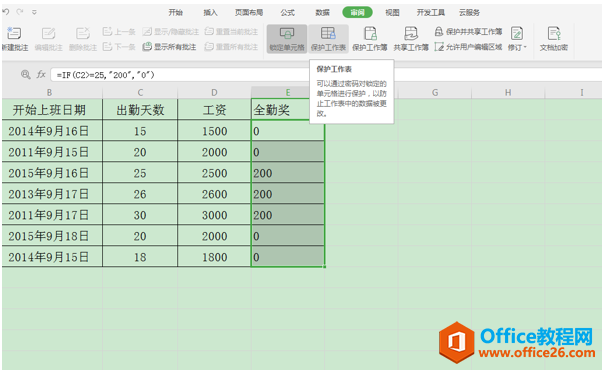Open the 公式 tab

[x=287, y=13]
